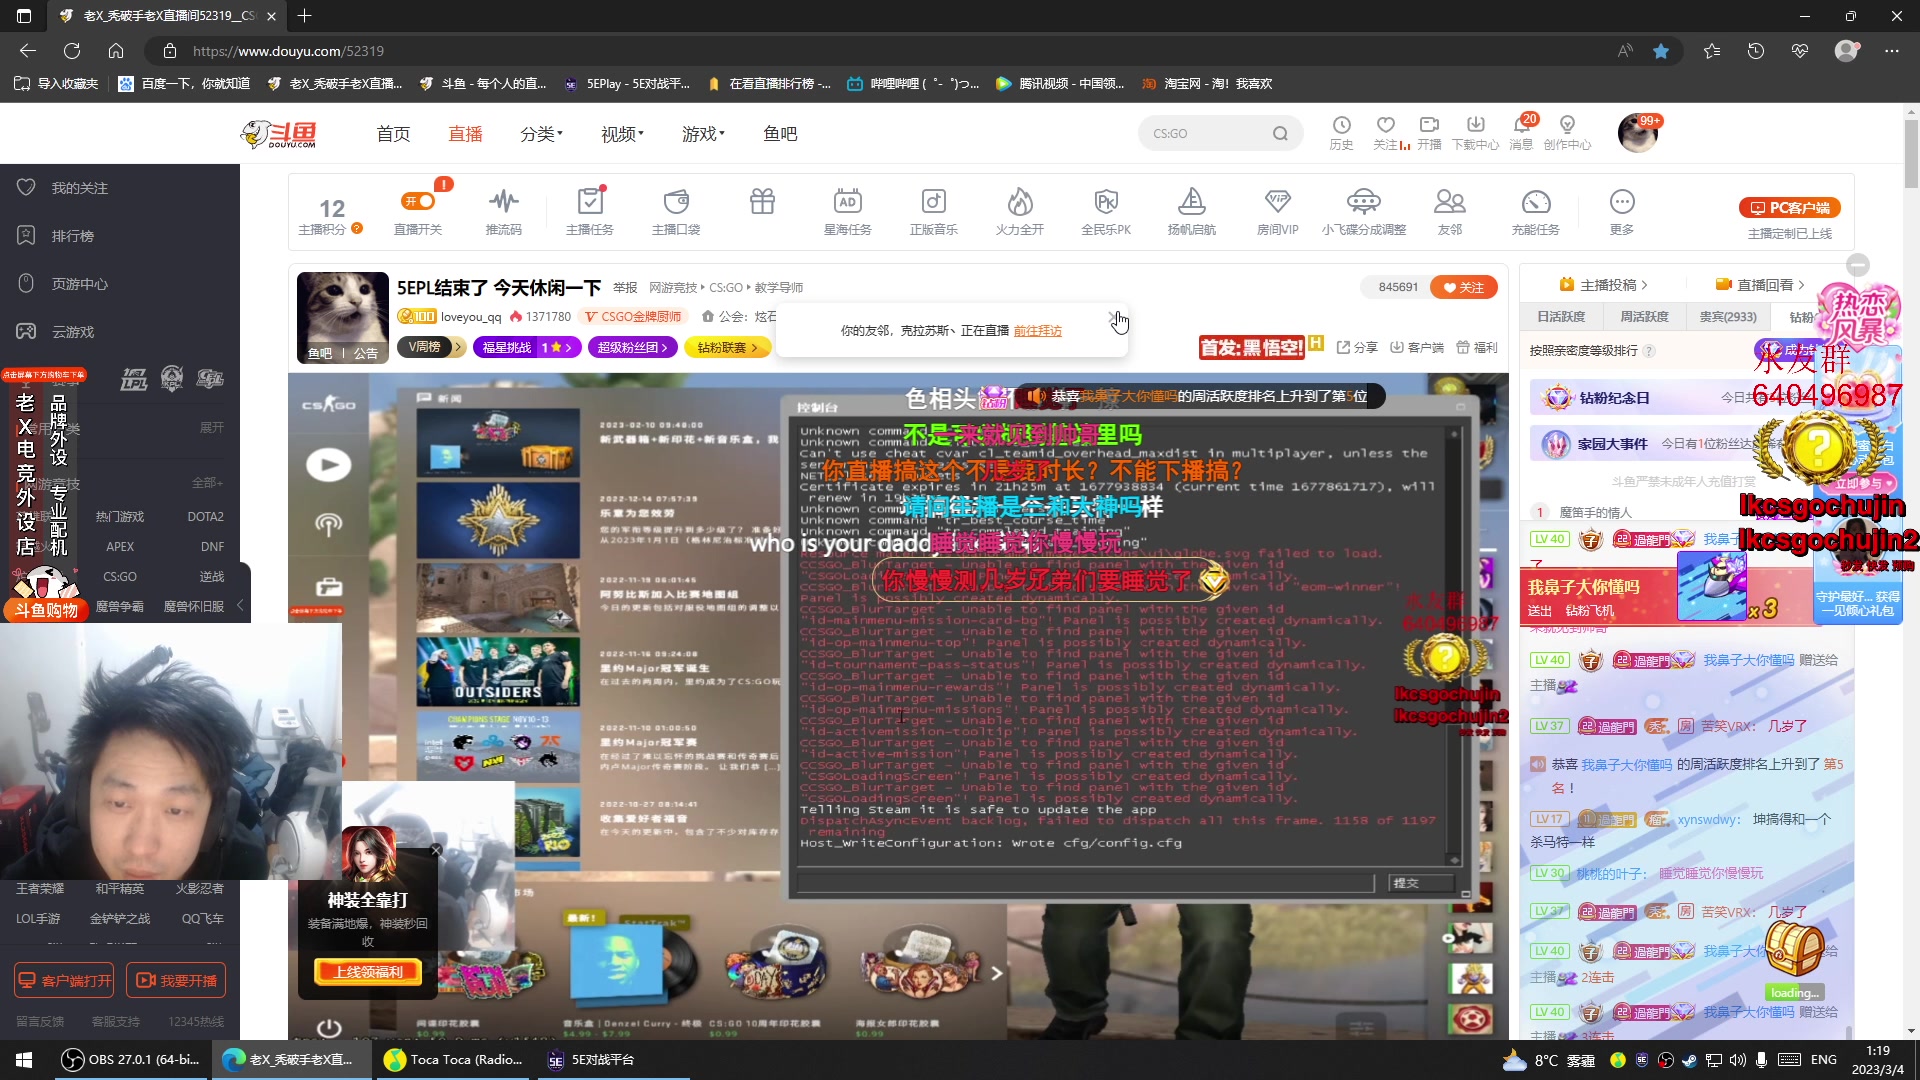Image resolution: width=1920 pixels, height=1080 pixels.
Task: Click the search magnifier icon
Action: [1280, 133]
